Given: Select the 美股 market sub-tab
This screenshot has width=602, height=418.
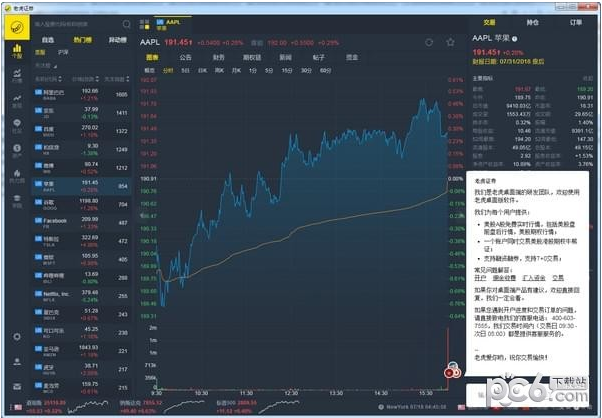Looking at the screenshot, I should (x=40, y=53).
